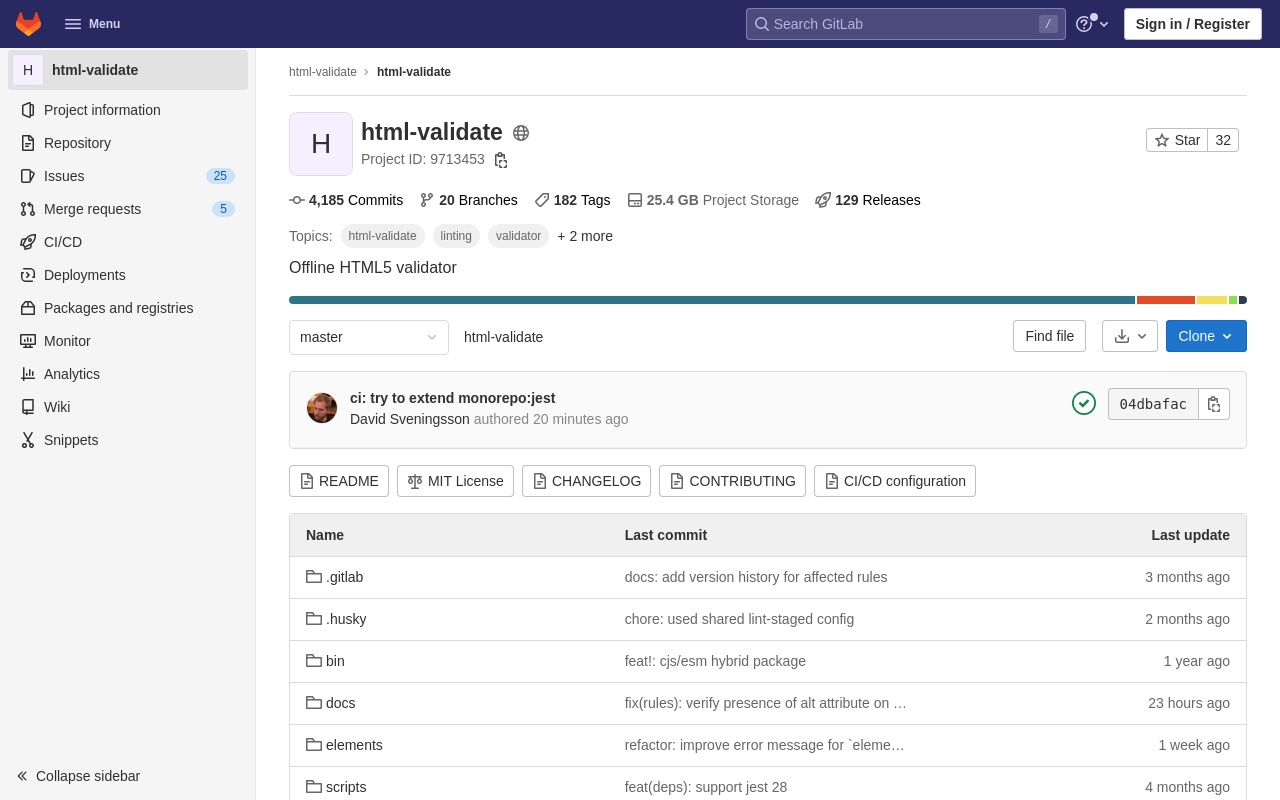Open the passed pipeline status icon
1280x800 pixels.
coord(1084,403)
